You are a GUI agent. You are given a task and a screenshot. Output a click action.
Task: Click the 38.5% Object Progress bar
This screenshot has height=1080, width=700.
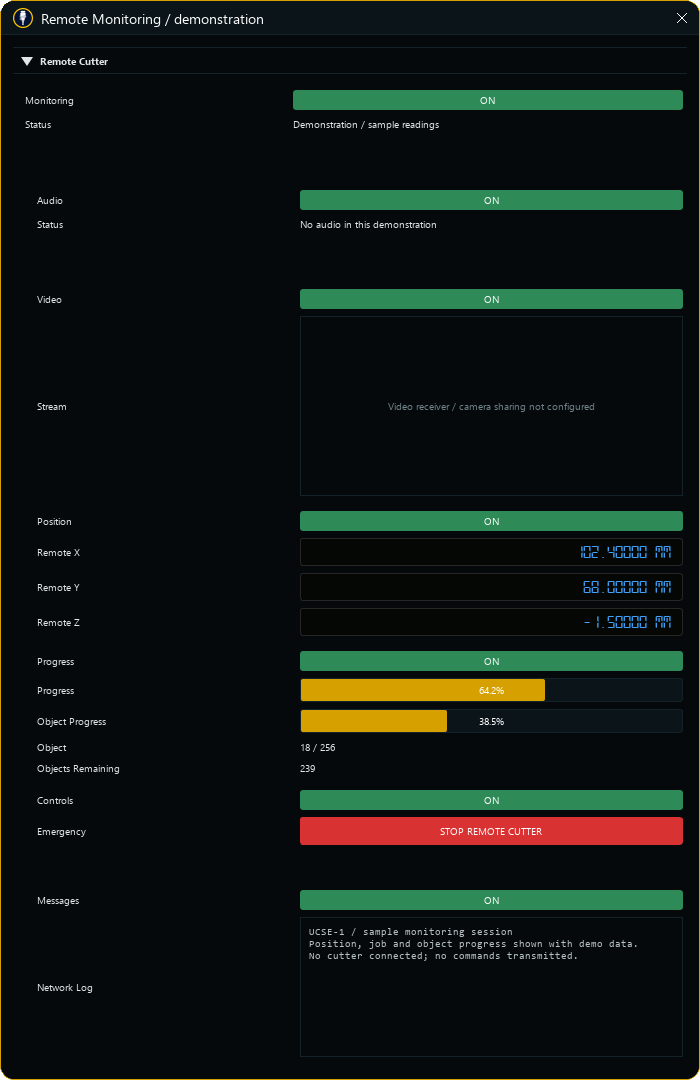click(x=491, y=721)
